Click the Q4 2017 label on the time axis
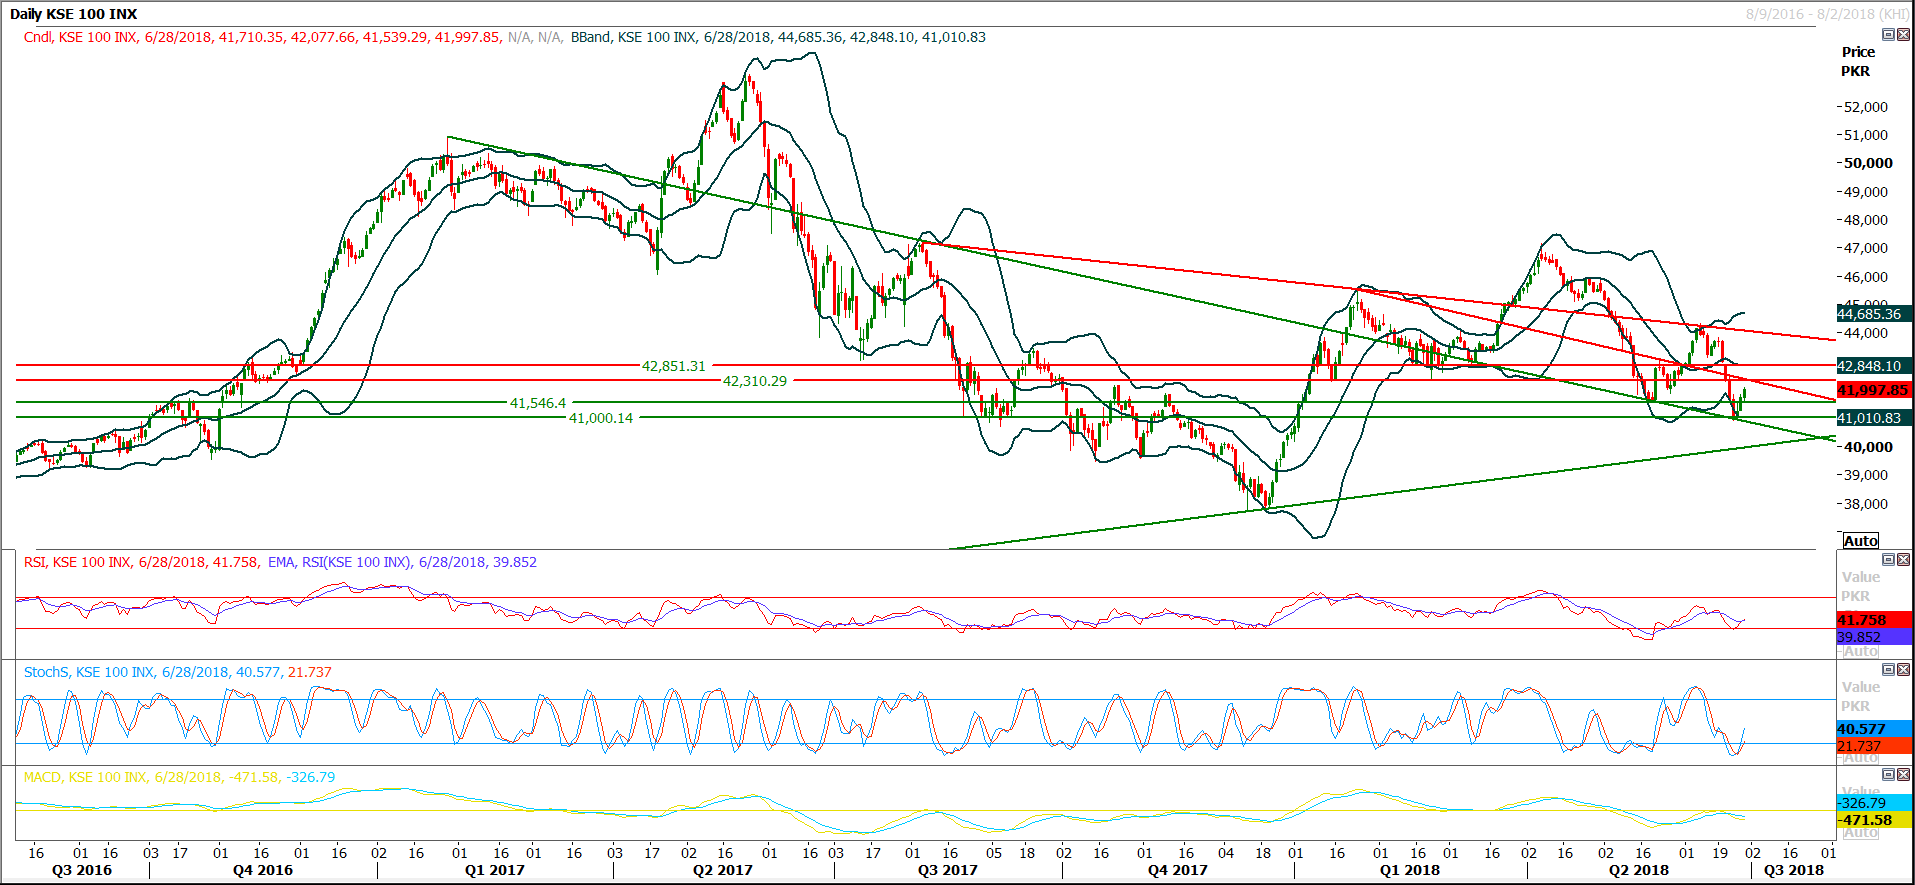The image size is (1915, 885). 1178,870
